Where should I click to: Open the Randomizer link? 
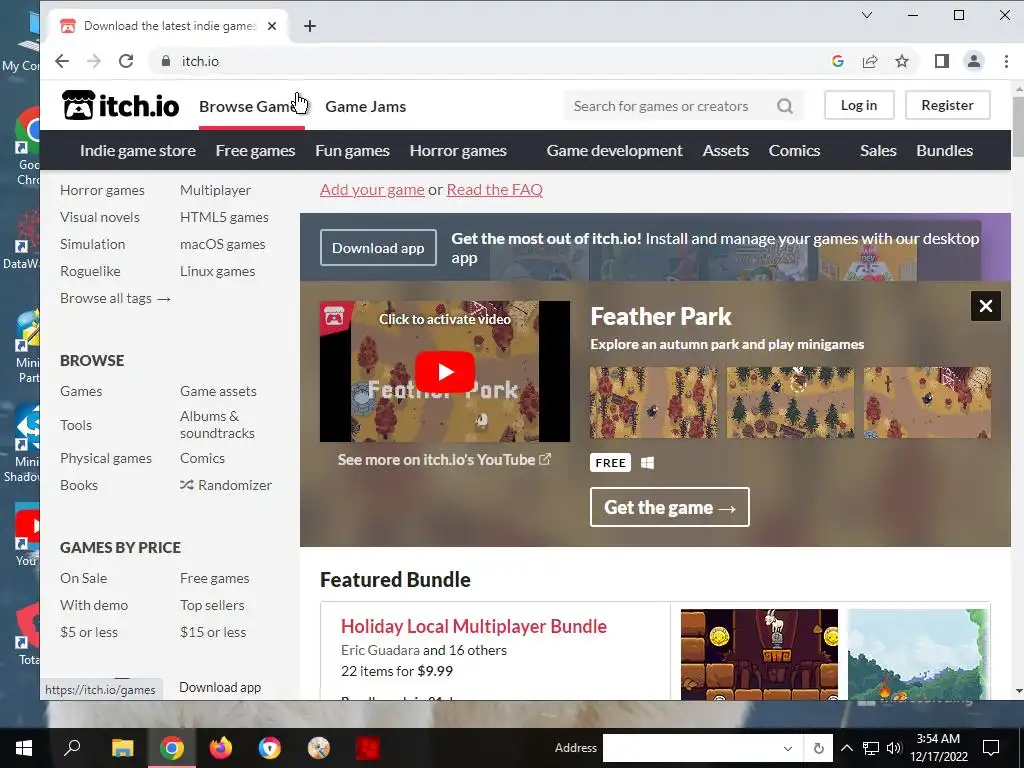point(226,485)
